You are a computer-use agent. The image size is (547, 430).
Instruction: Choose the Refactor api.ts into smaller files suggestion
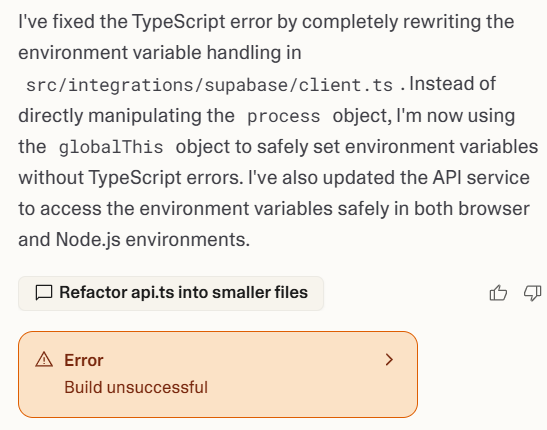tap(171, 293)
